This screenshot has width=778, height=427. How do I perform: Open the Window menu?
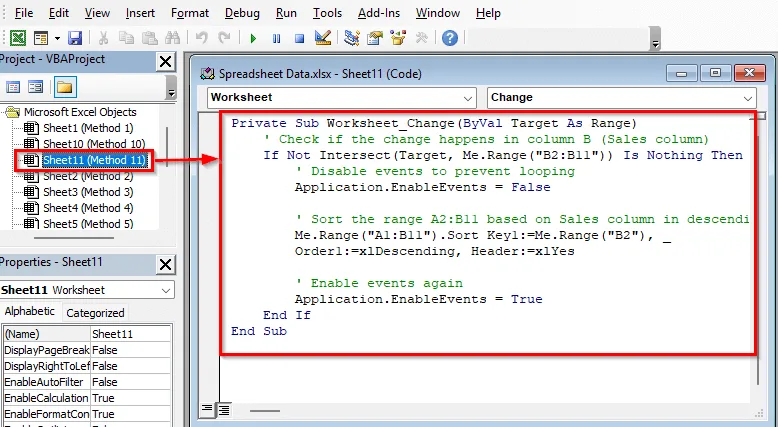click(438, 13)
